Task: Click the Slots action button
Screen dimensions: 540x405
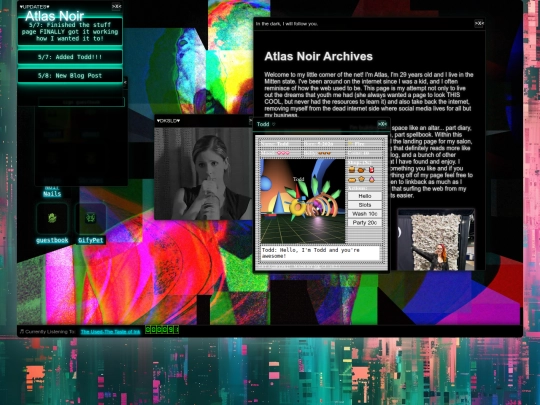Action: tap(365, 205)
